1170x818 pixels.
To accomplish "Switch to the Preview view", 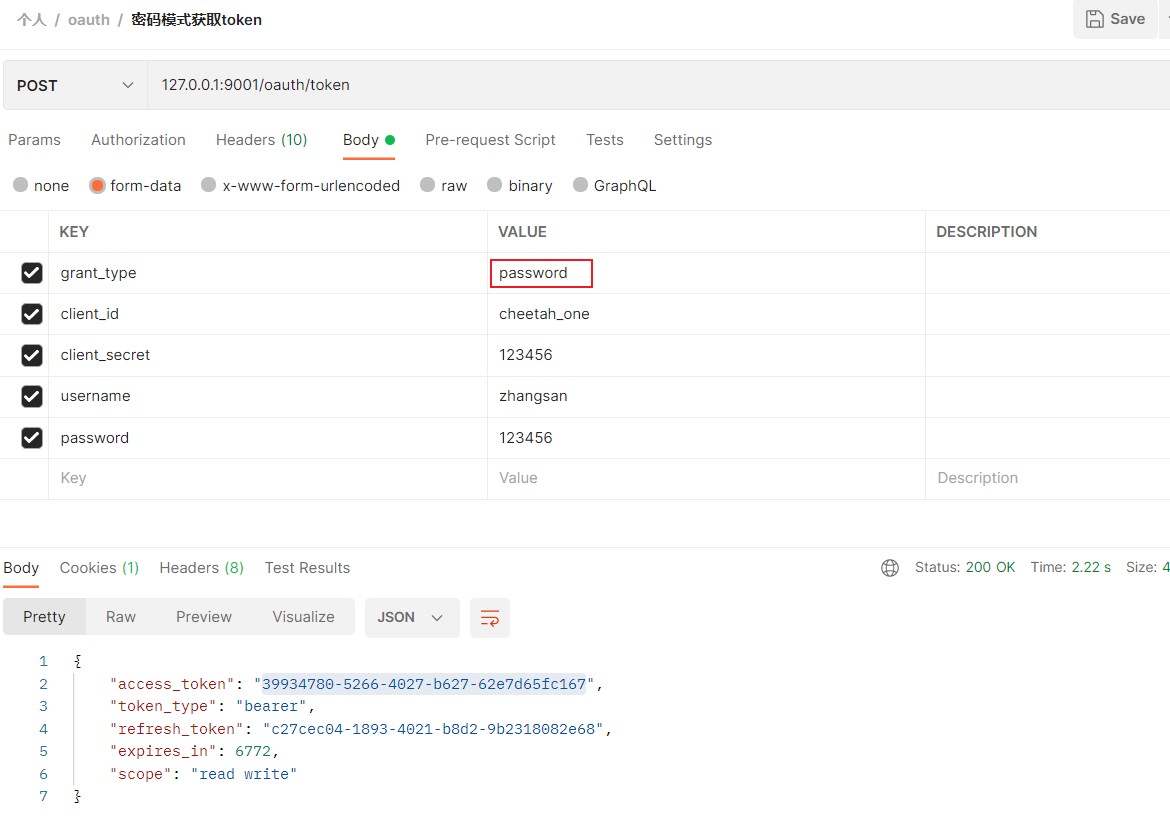I will point(204,617).
